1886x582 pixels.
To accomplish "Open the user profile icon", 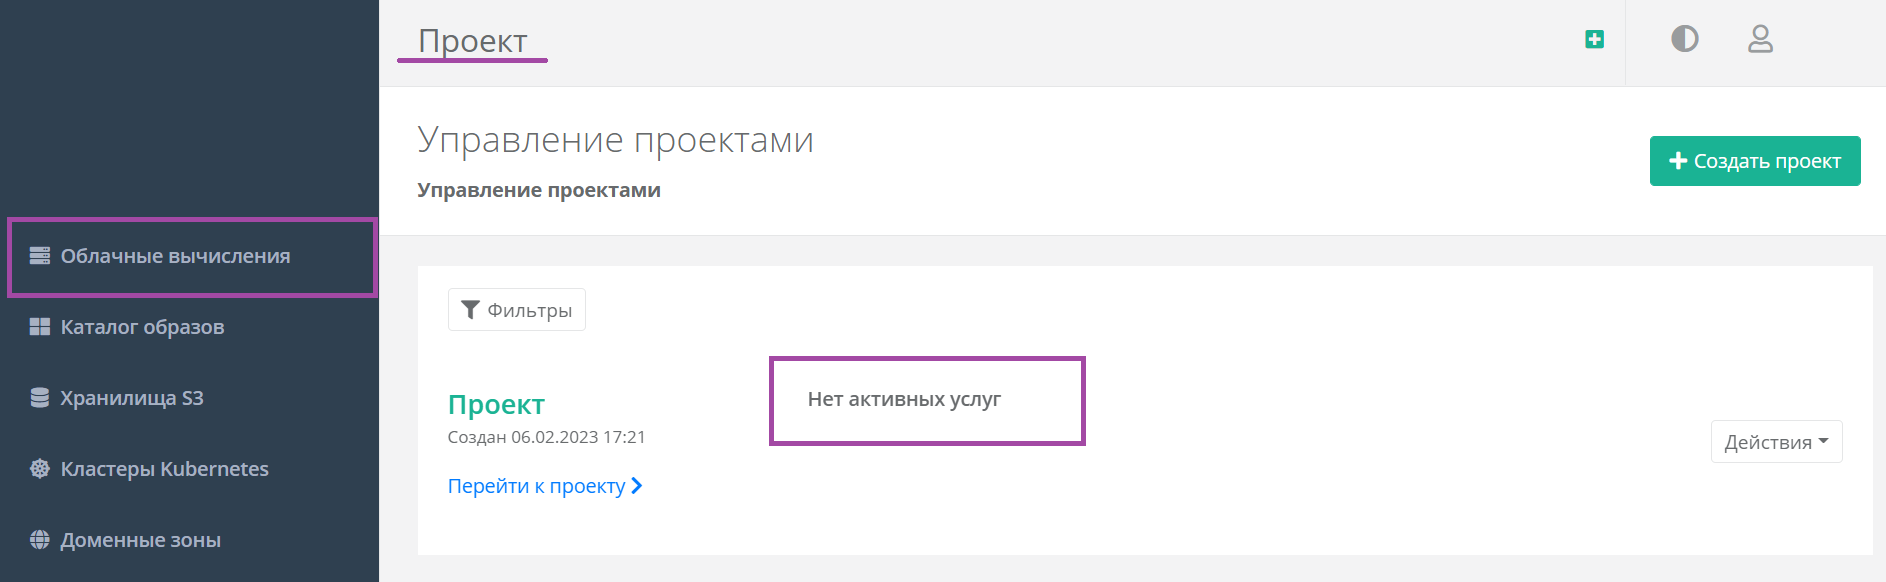I will click(1760, 39).
